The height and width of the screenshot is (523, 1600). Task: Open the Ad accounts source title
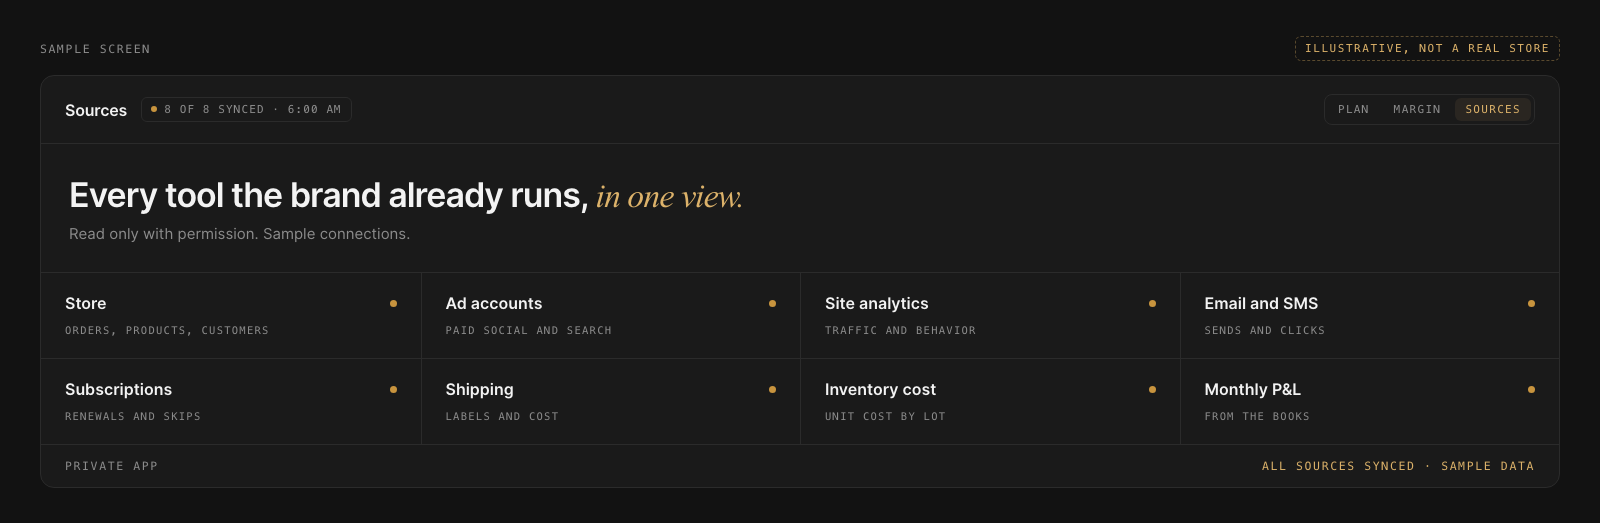[x=494, y=303]
